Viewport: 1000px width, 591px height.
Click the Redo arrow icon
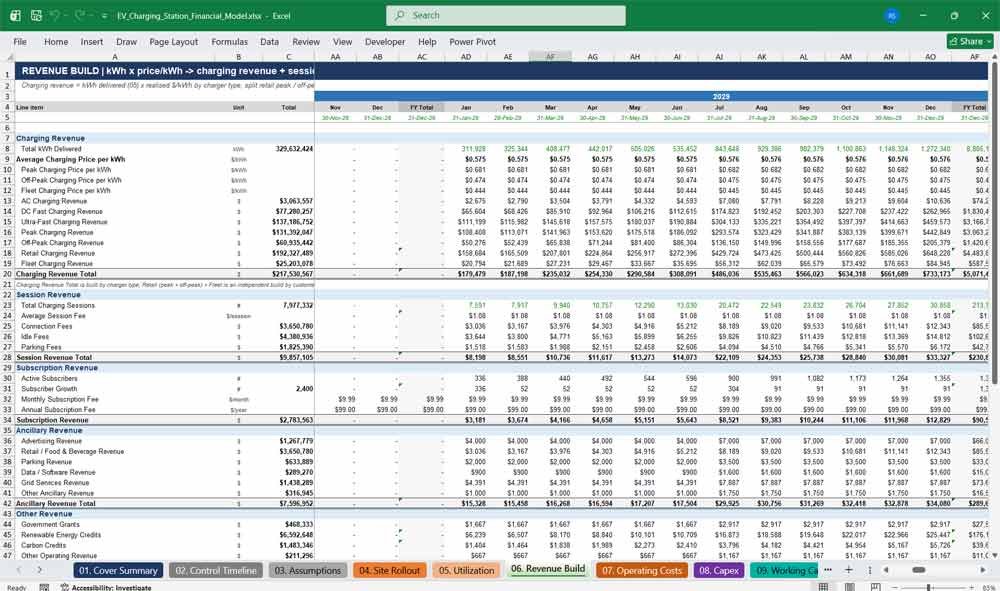click(79, 15)
